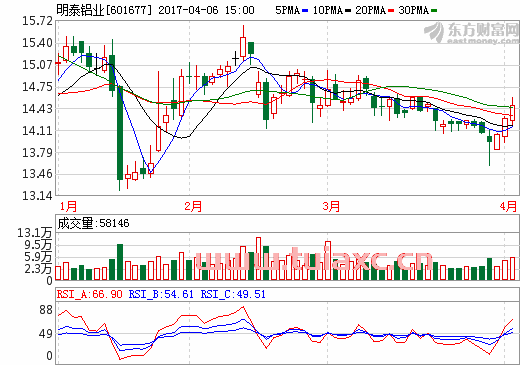Click the 1月 month marker

point(68,206)
